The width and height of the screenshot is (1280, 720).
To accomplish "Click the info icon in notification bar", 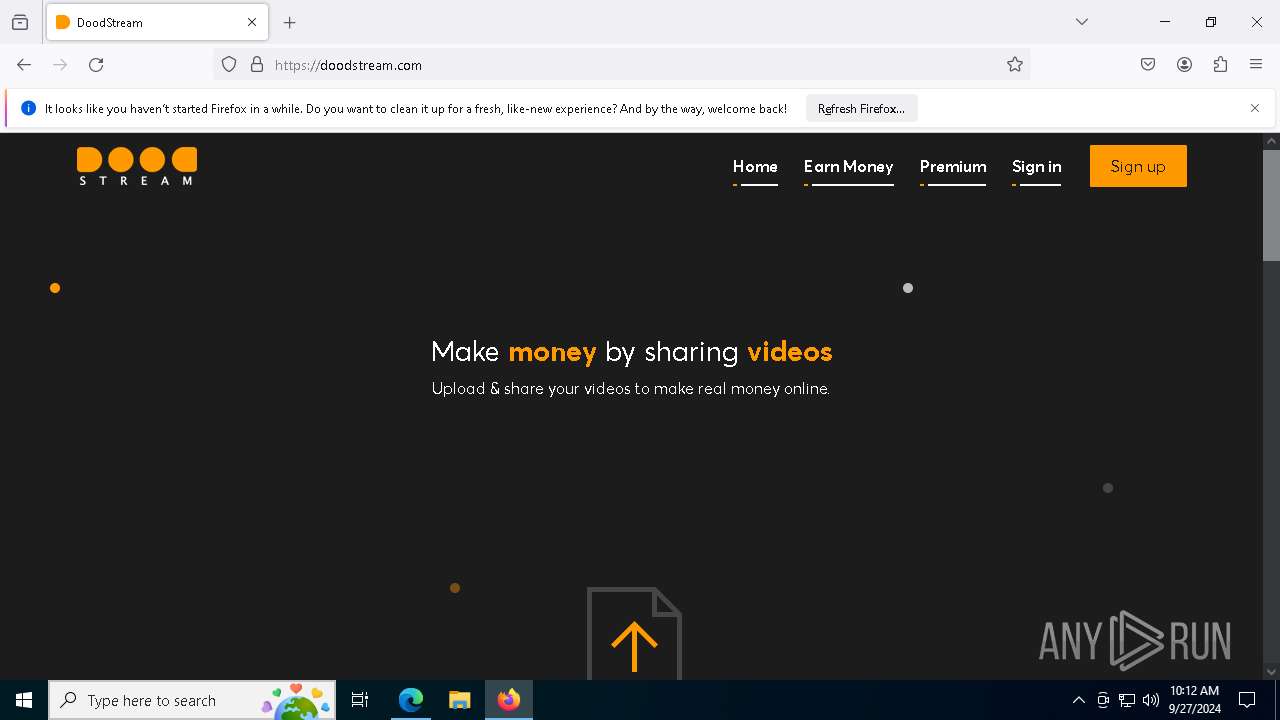I will point(28,108).
